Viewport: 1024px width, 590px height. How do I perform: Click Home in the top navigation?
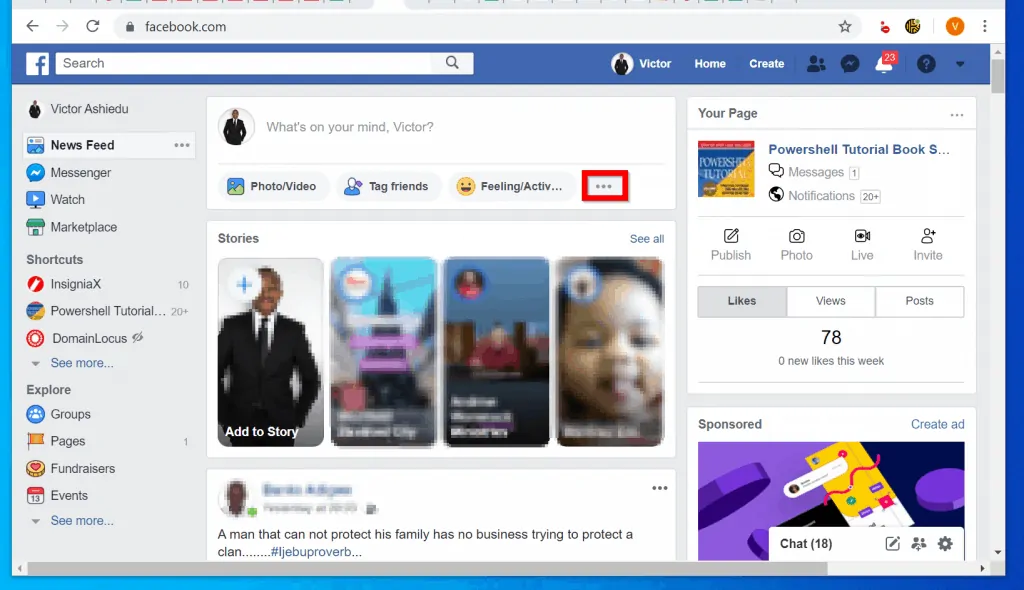click(709, 63)
